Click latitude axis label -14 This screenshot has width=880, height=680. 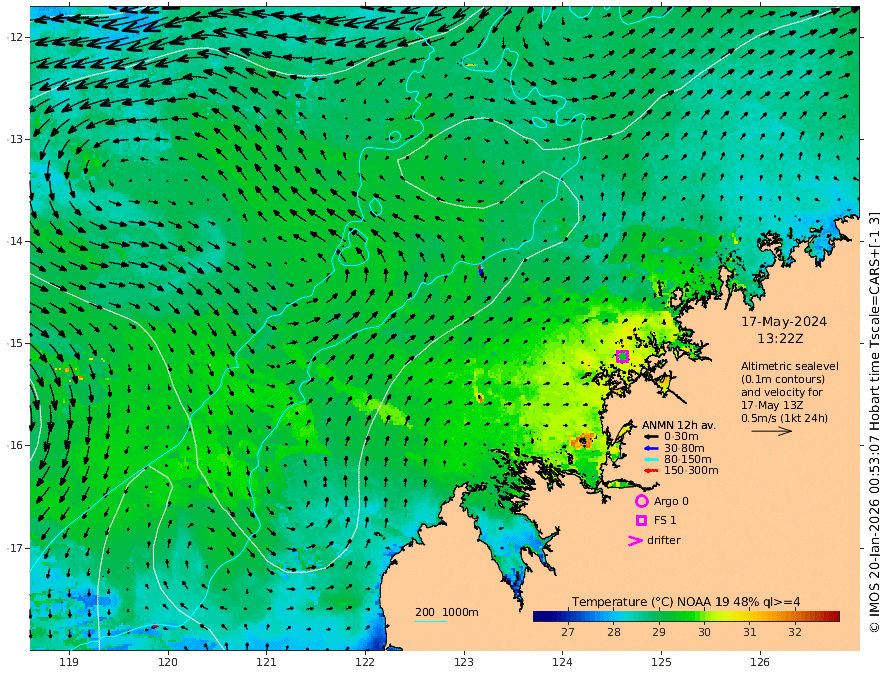tap(16, 241)
